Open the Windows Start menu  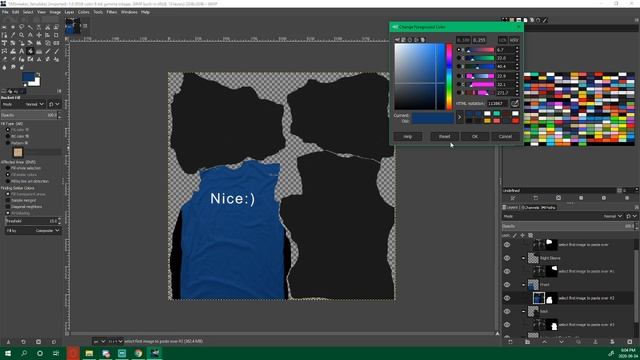(8, 353)
